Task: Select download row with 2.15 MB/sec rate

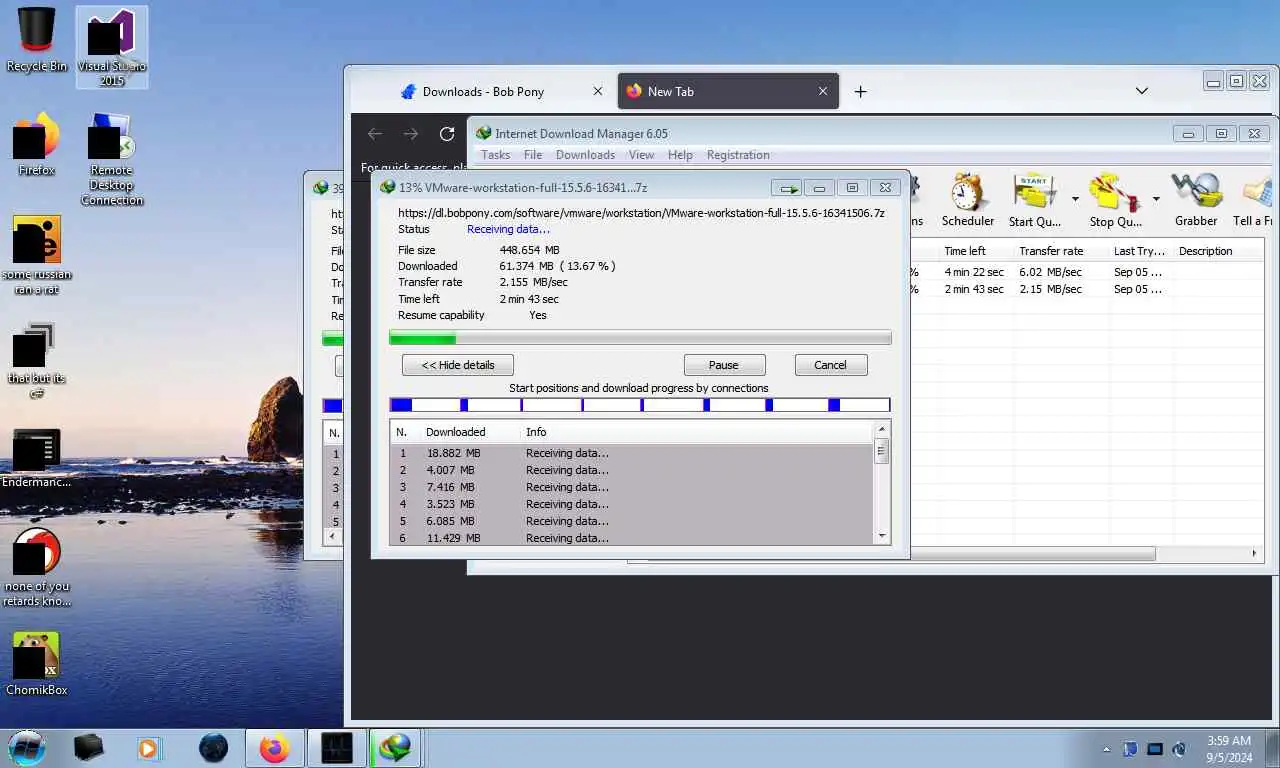Action: (x=1086, y=289)
